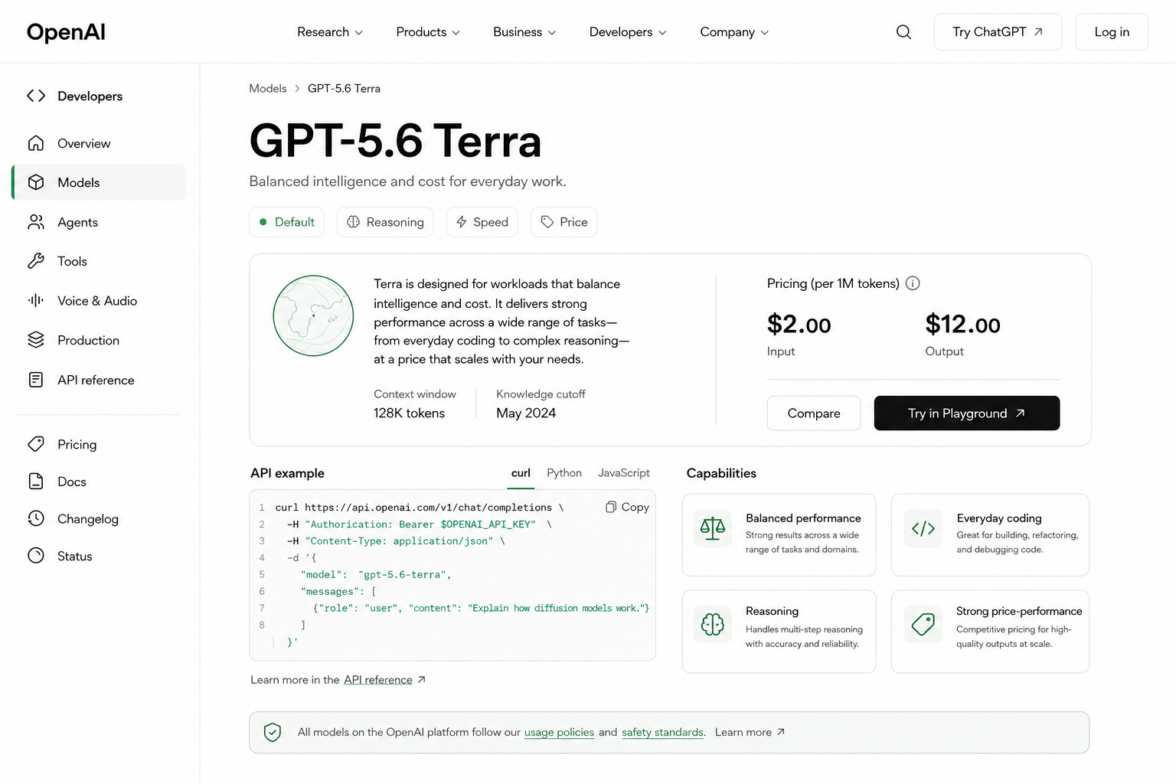1176x784 pixels.
Task: Copy the curl code example
Action: point(627,507)
